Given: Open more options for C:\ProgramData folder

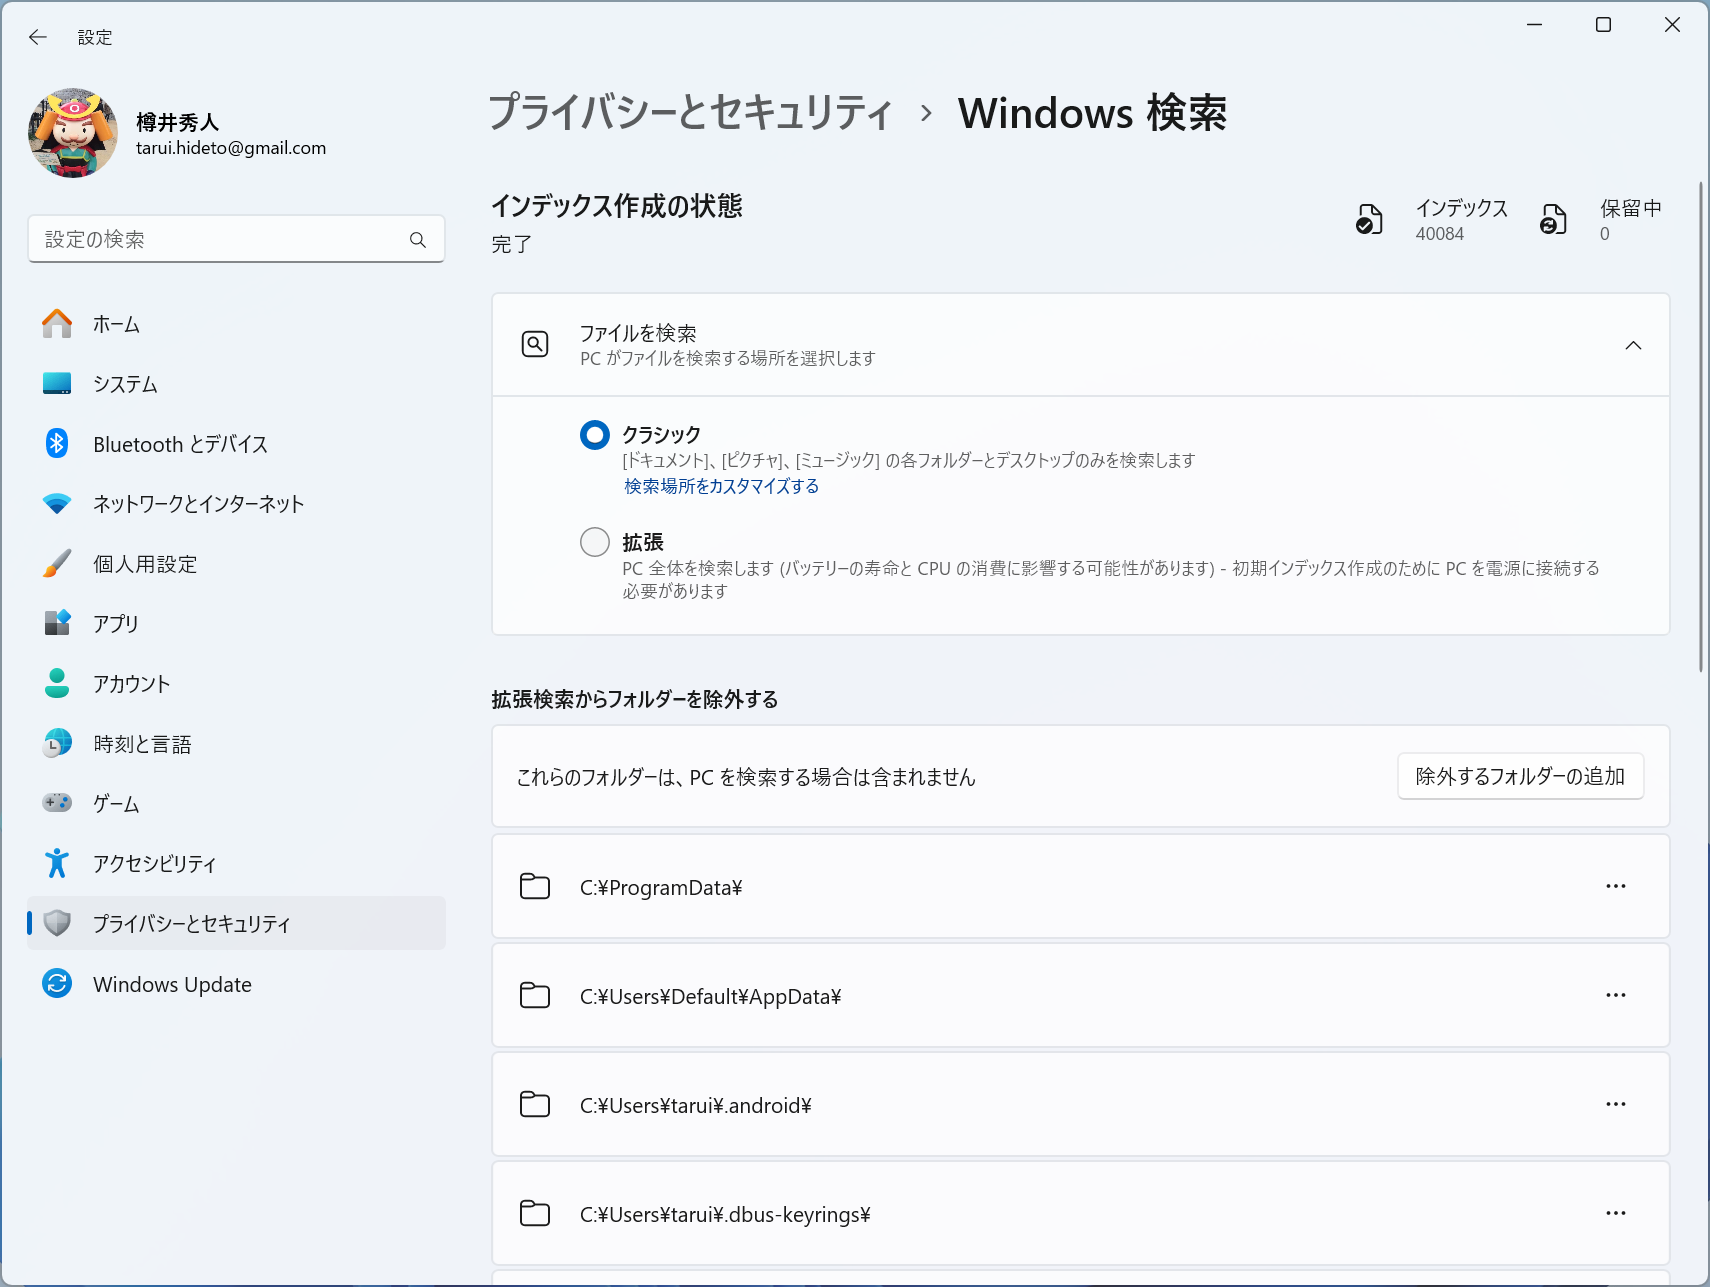Looking at the screenshot, I should [x=1616, y=886].
